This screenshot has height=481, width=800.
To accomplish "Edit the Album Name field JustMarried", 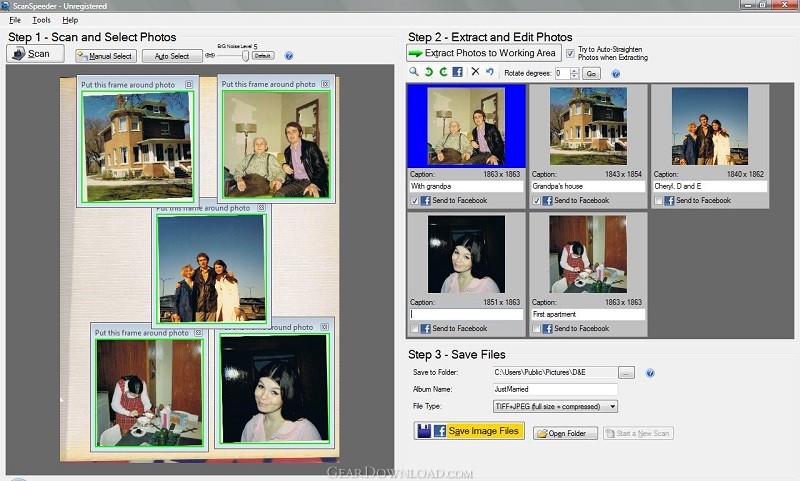I will (555, 389).
